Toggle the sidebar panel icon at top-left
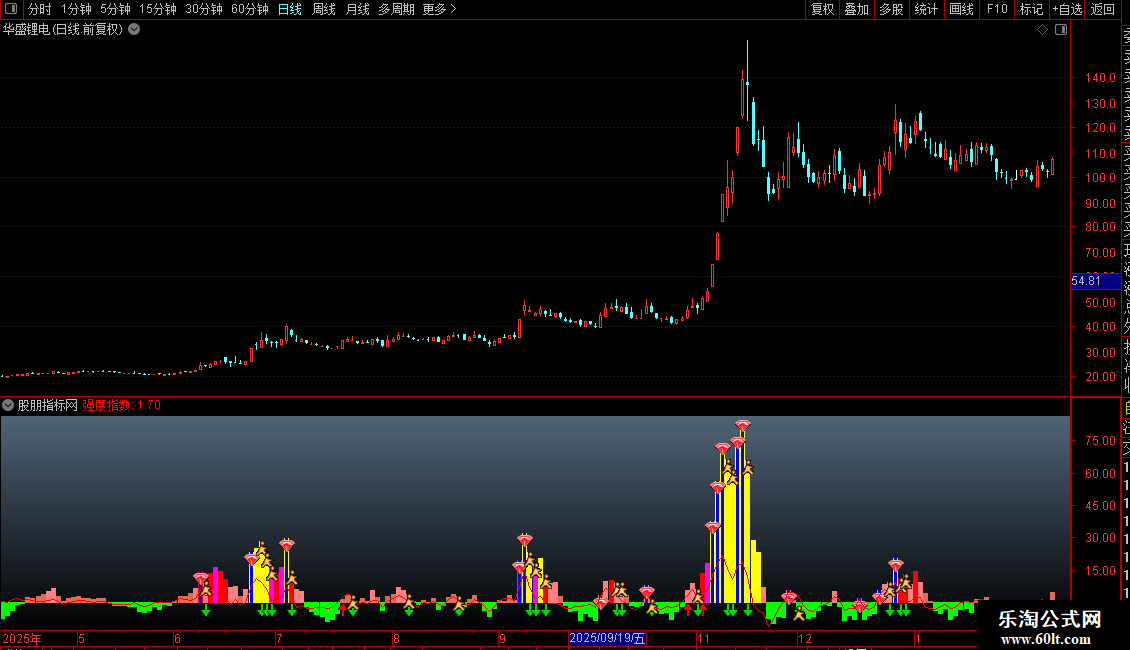The height and width of the screenshot is (650, 1130). 11,9
